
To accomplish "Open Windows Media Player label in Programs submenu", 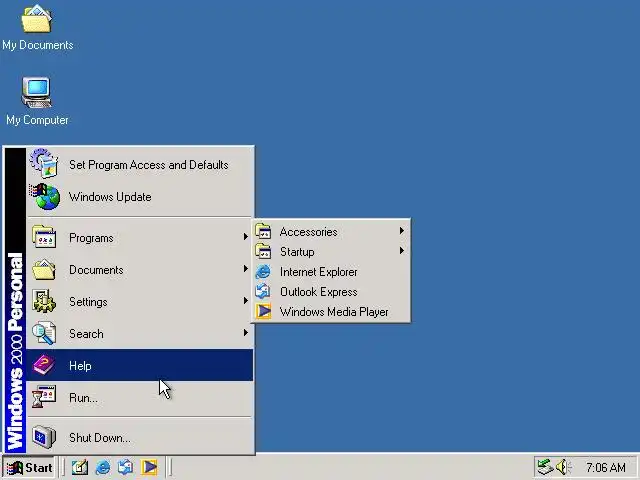I will pyautogui.click(x=334, y=312).
